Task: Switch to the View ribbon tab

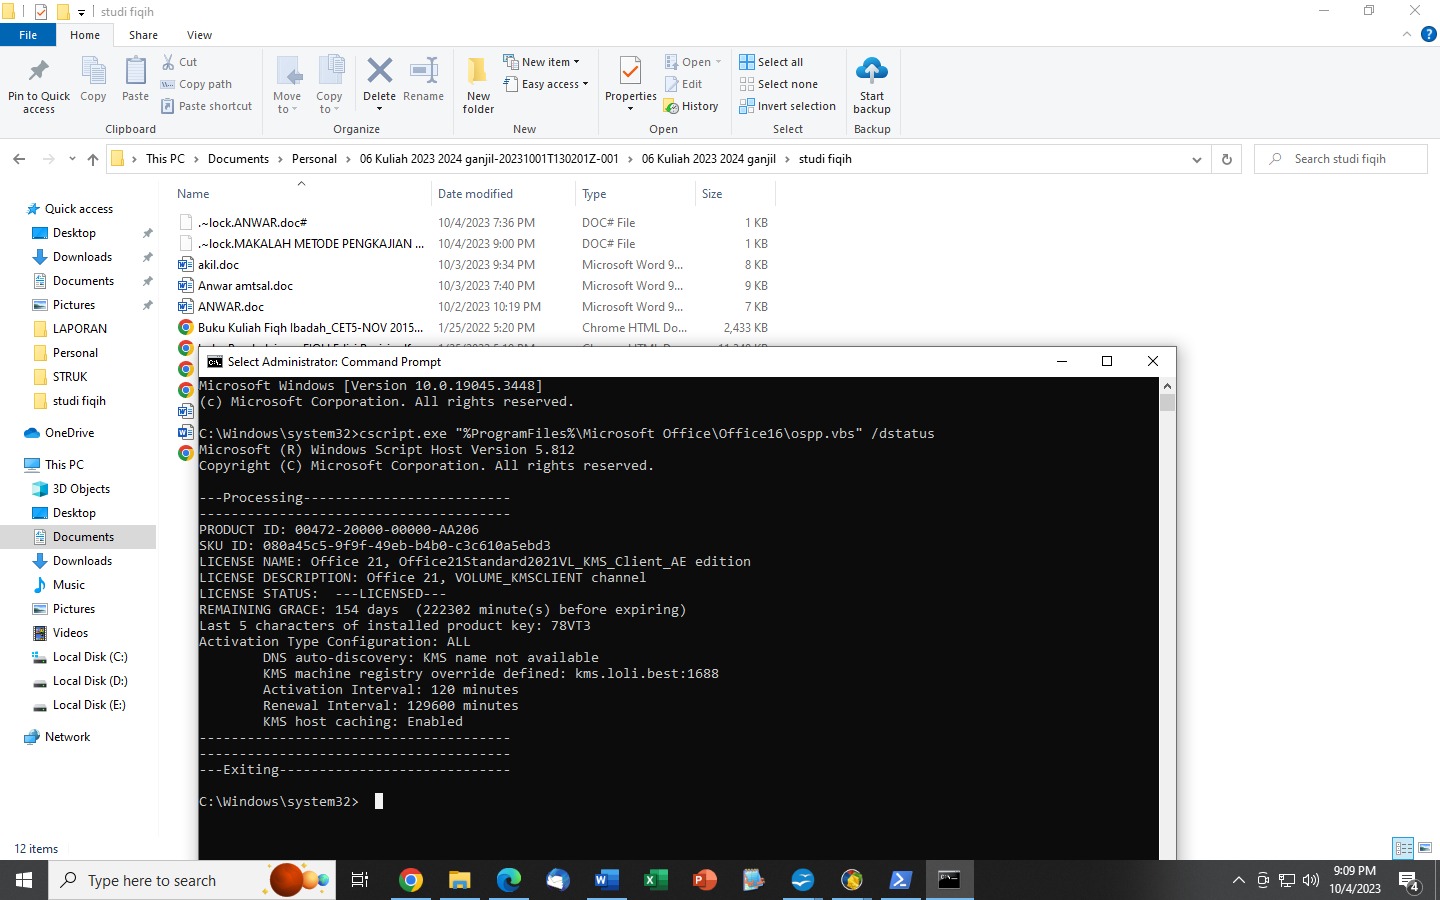Action: pos(199,35)
